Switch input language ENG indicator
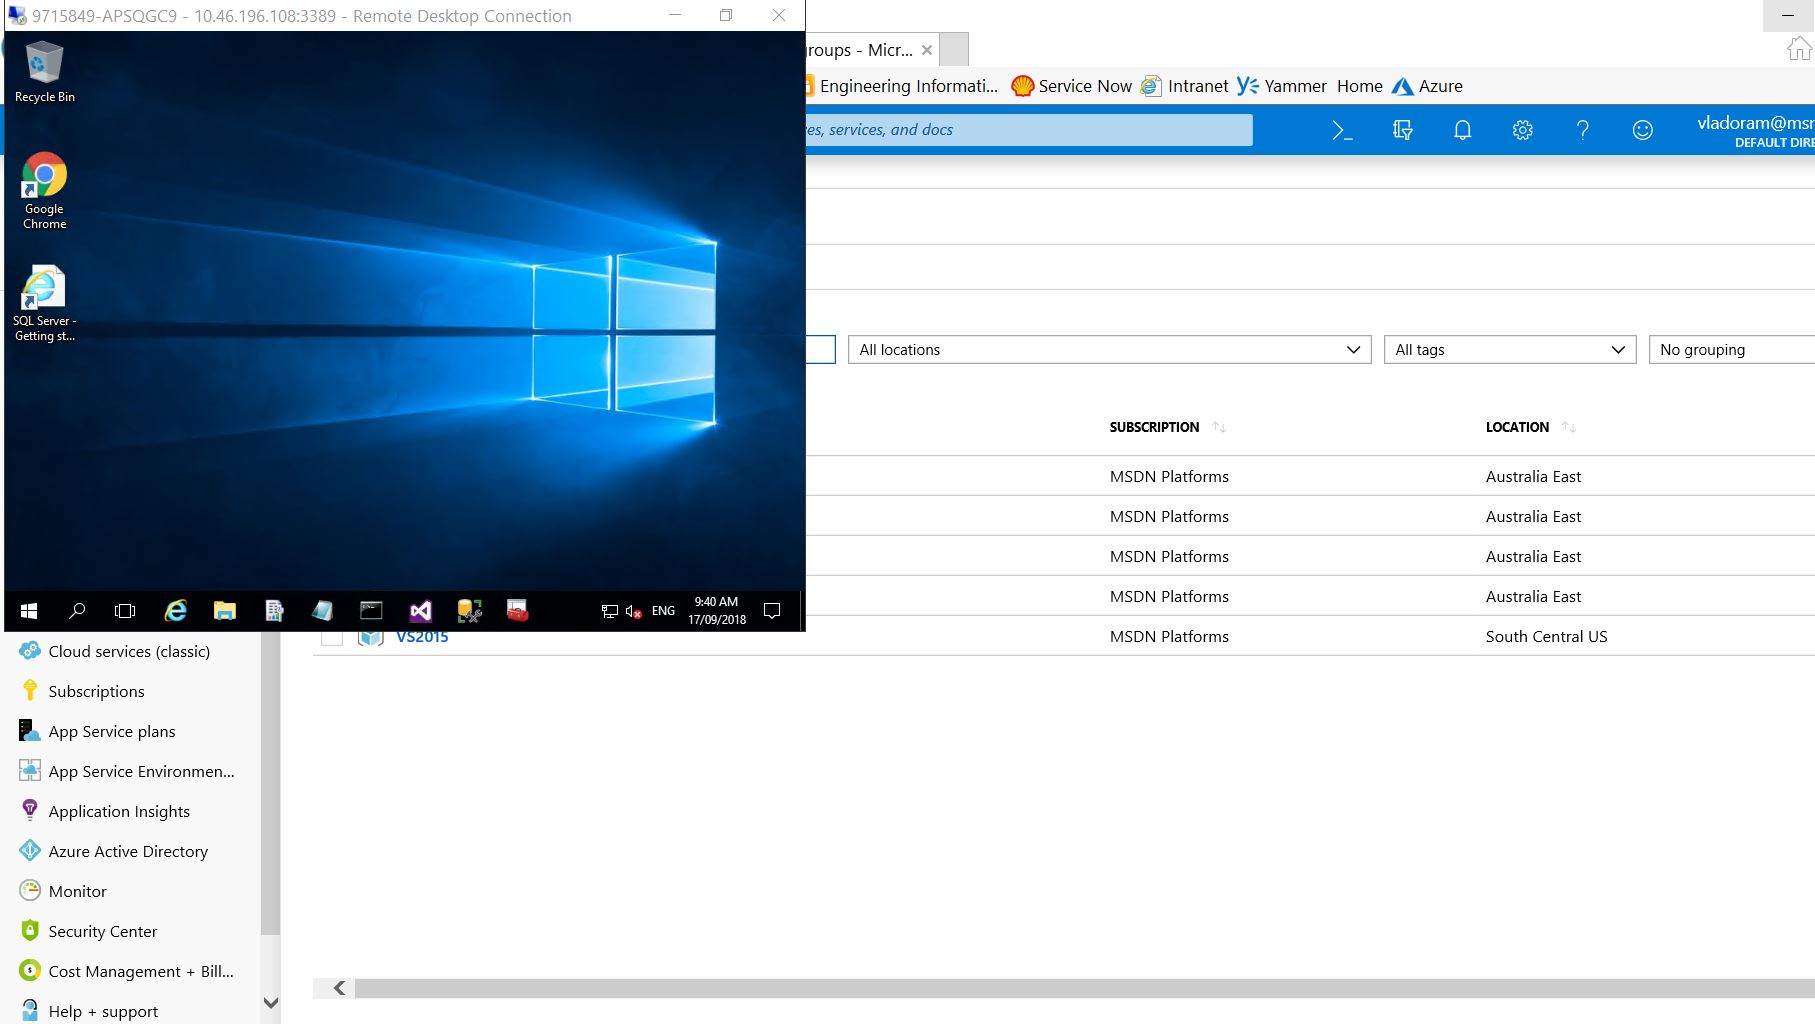This screenshot has height=1024, width=1815. [663, 611]
